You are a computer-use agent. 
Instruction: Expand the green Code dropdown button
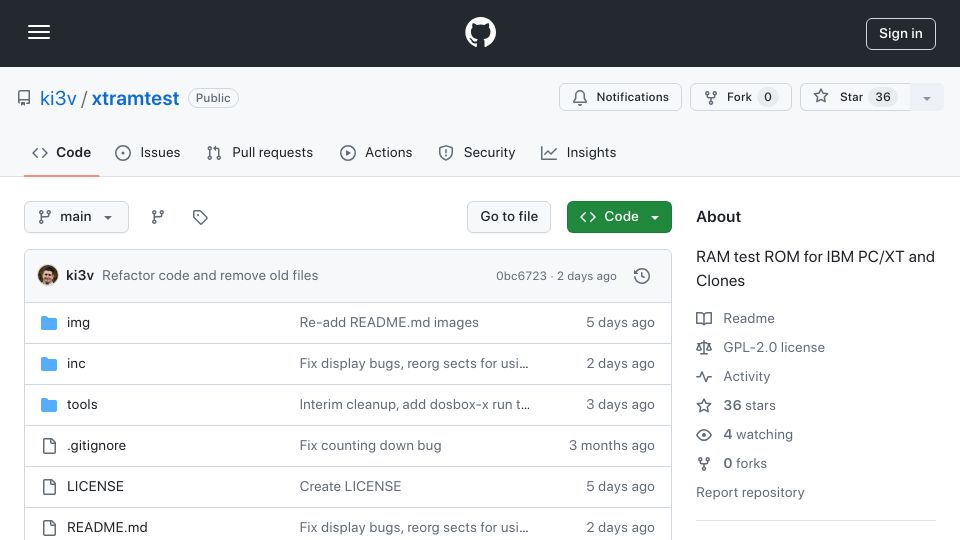[619, 217]
